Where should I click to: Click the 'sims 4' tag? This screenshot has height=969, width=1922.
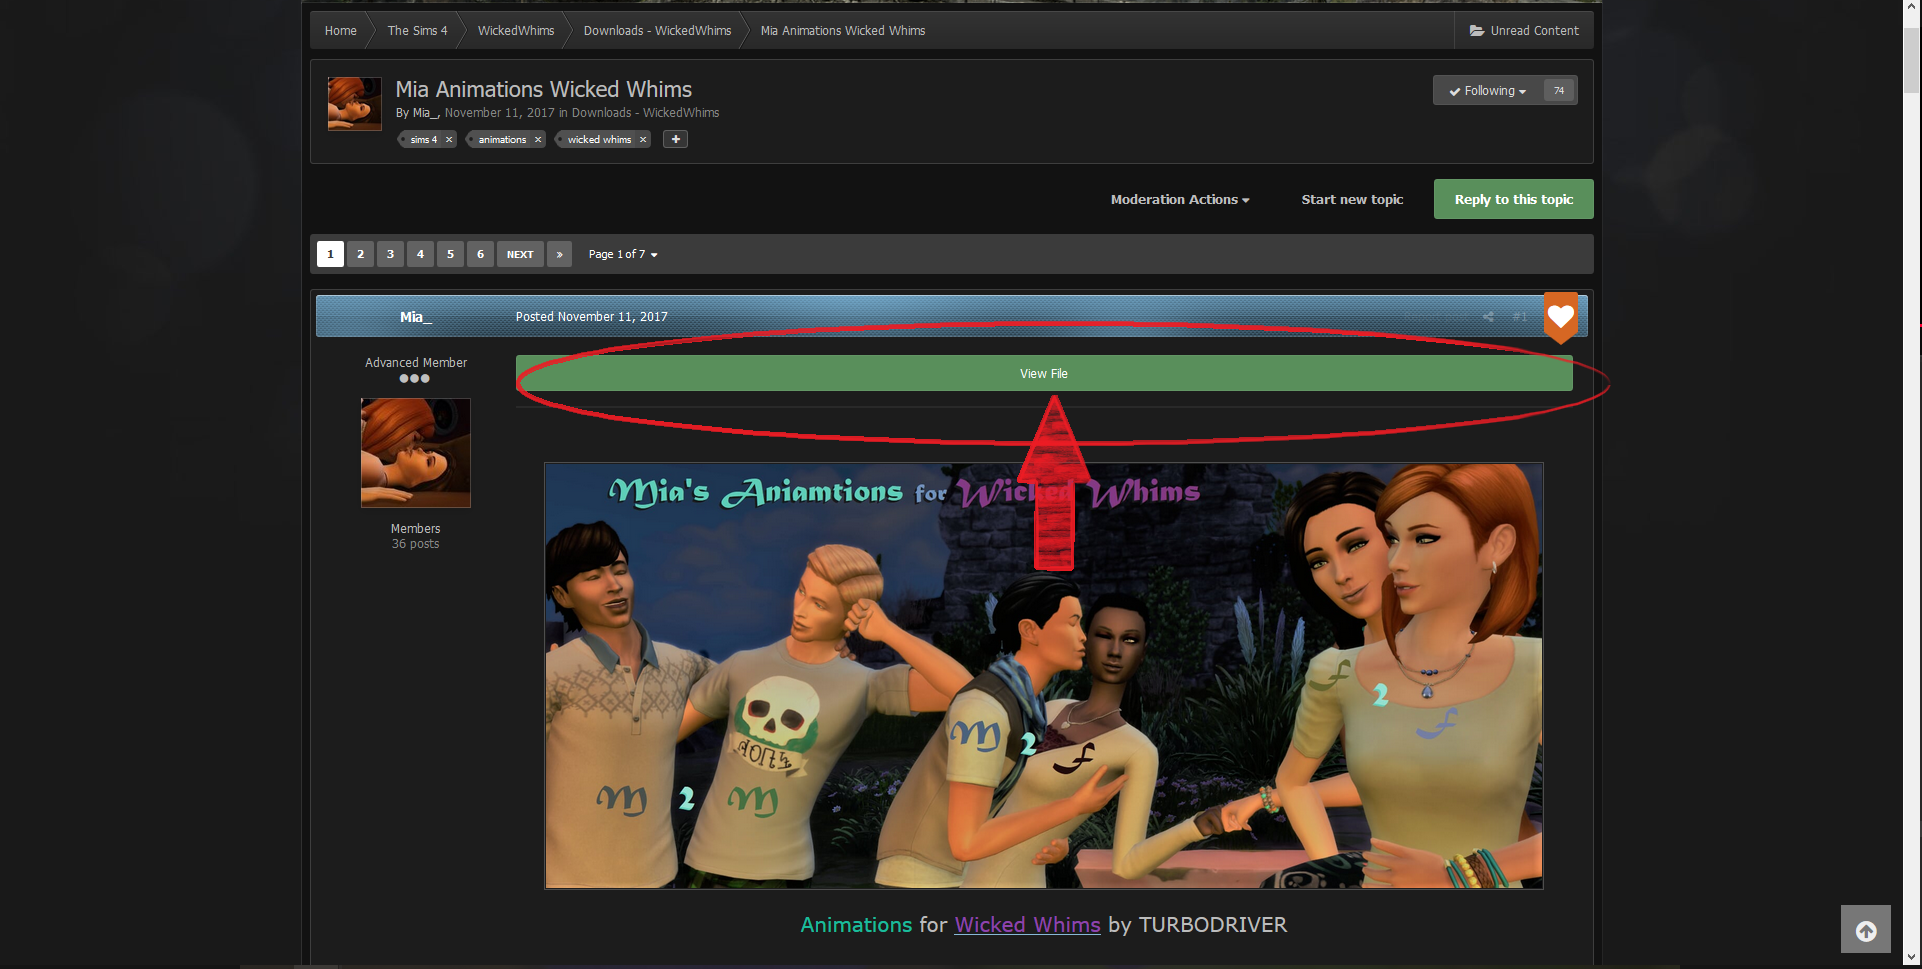(423, 140)
